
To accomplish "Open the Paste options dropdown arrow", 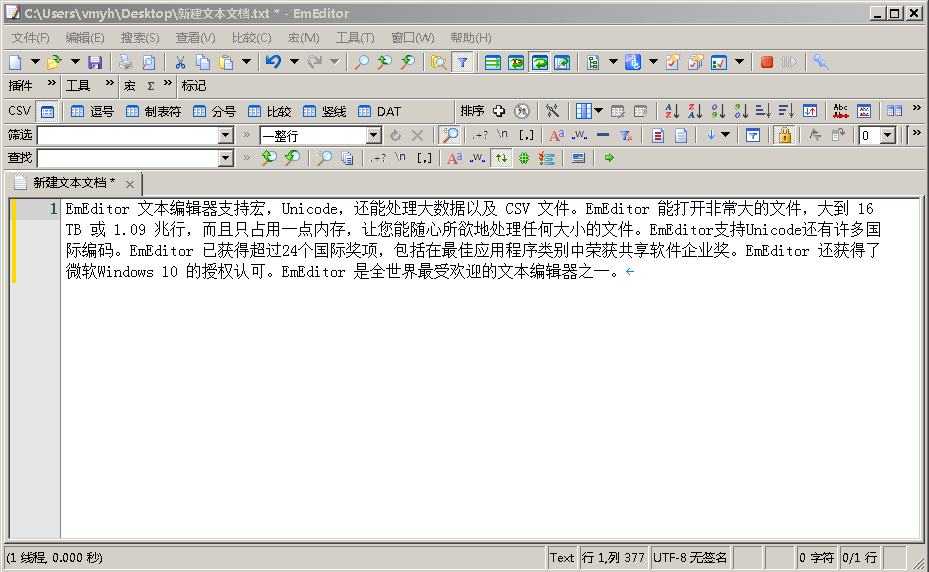I will click(246, 62).
